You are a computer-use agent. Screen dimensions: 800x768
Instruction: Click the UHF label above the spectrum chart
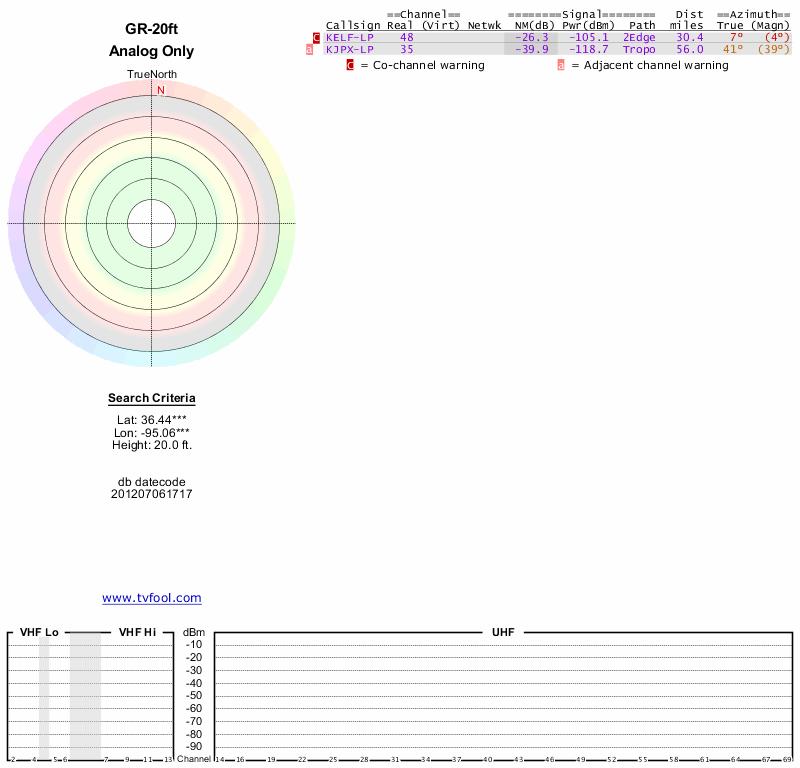click(503, 633)
